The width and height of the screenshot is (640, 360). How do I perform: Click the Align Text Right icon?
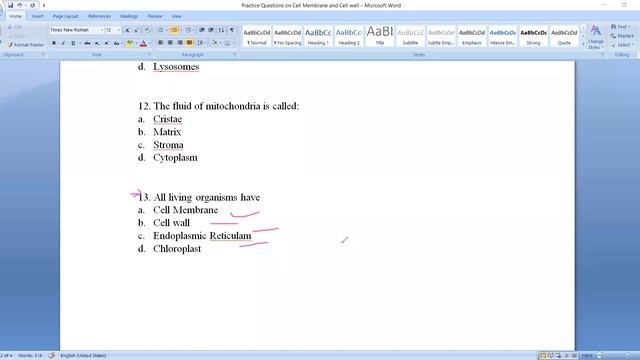[x=180, y=43]
